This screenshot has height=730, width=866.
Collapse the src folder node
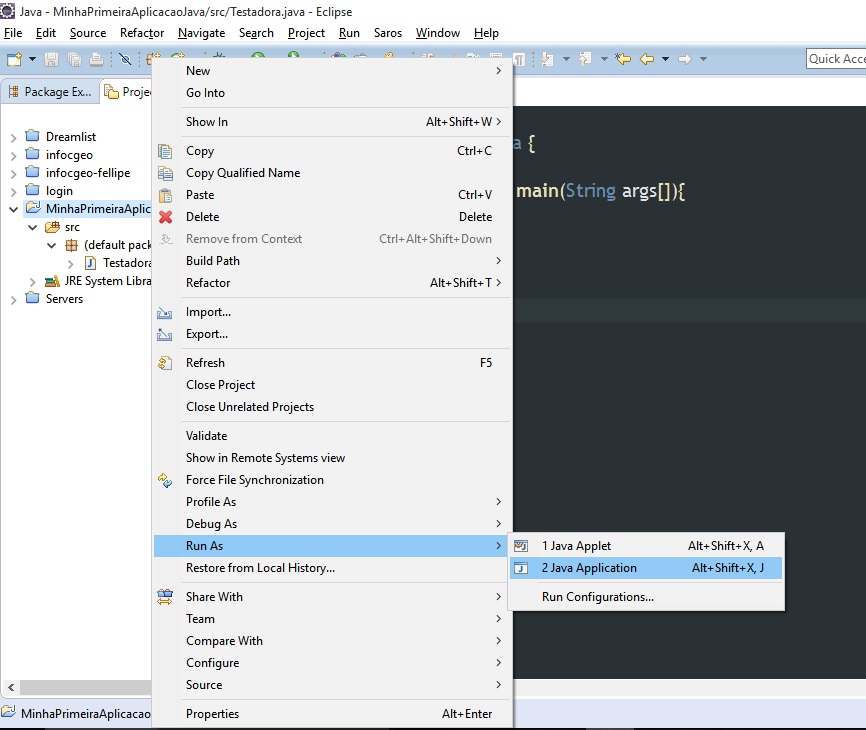click(33, 228)
